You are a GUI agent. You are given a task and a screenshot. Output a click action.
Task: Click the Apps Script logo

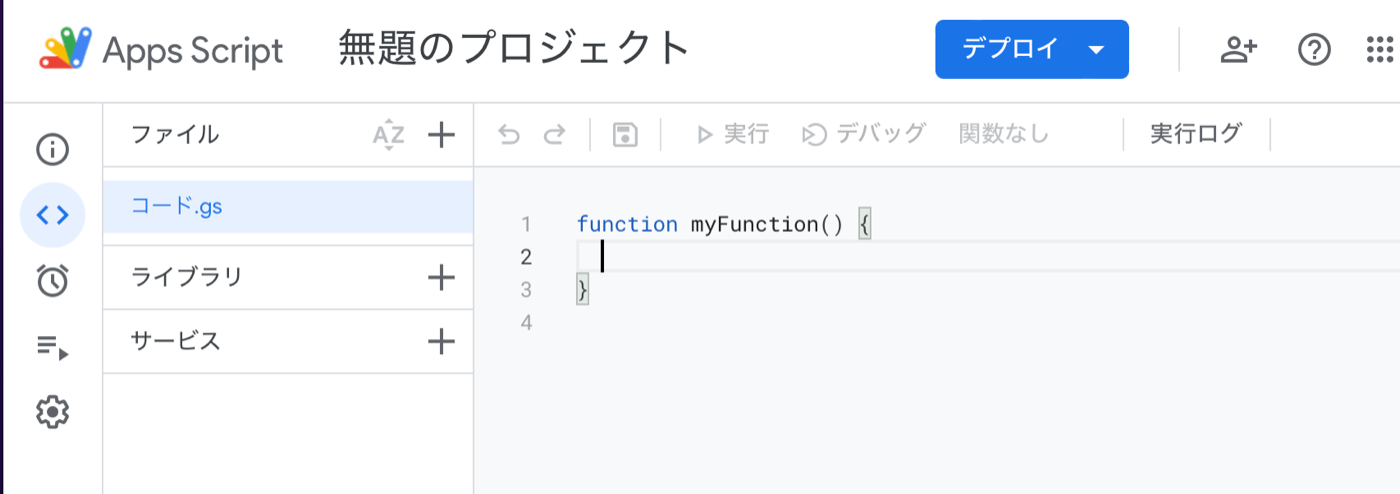(x=66, y=49)
